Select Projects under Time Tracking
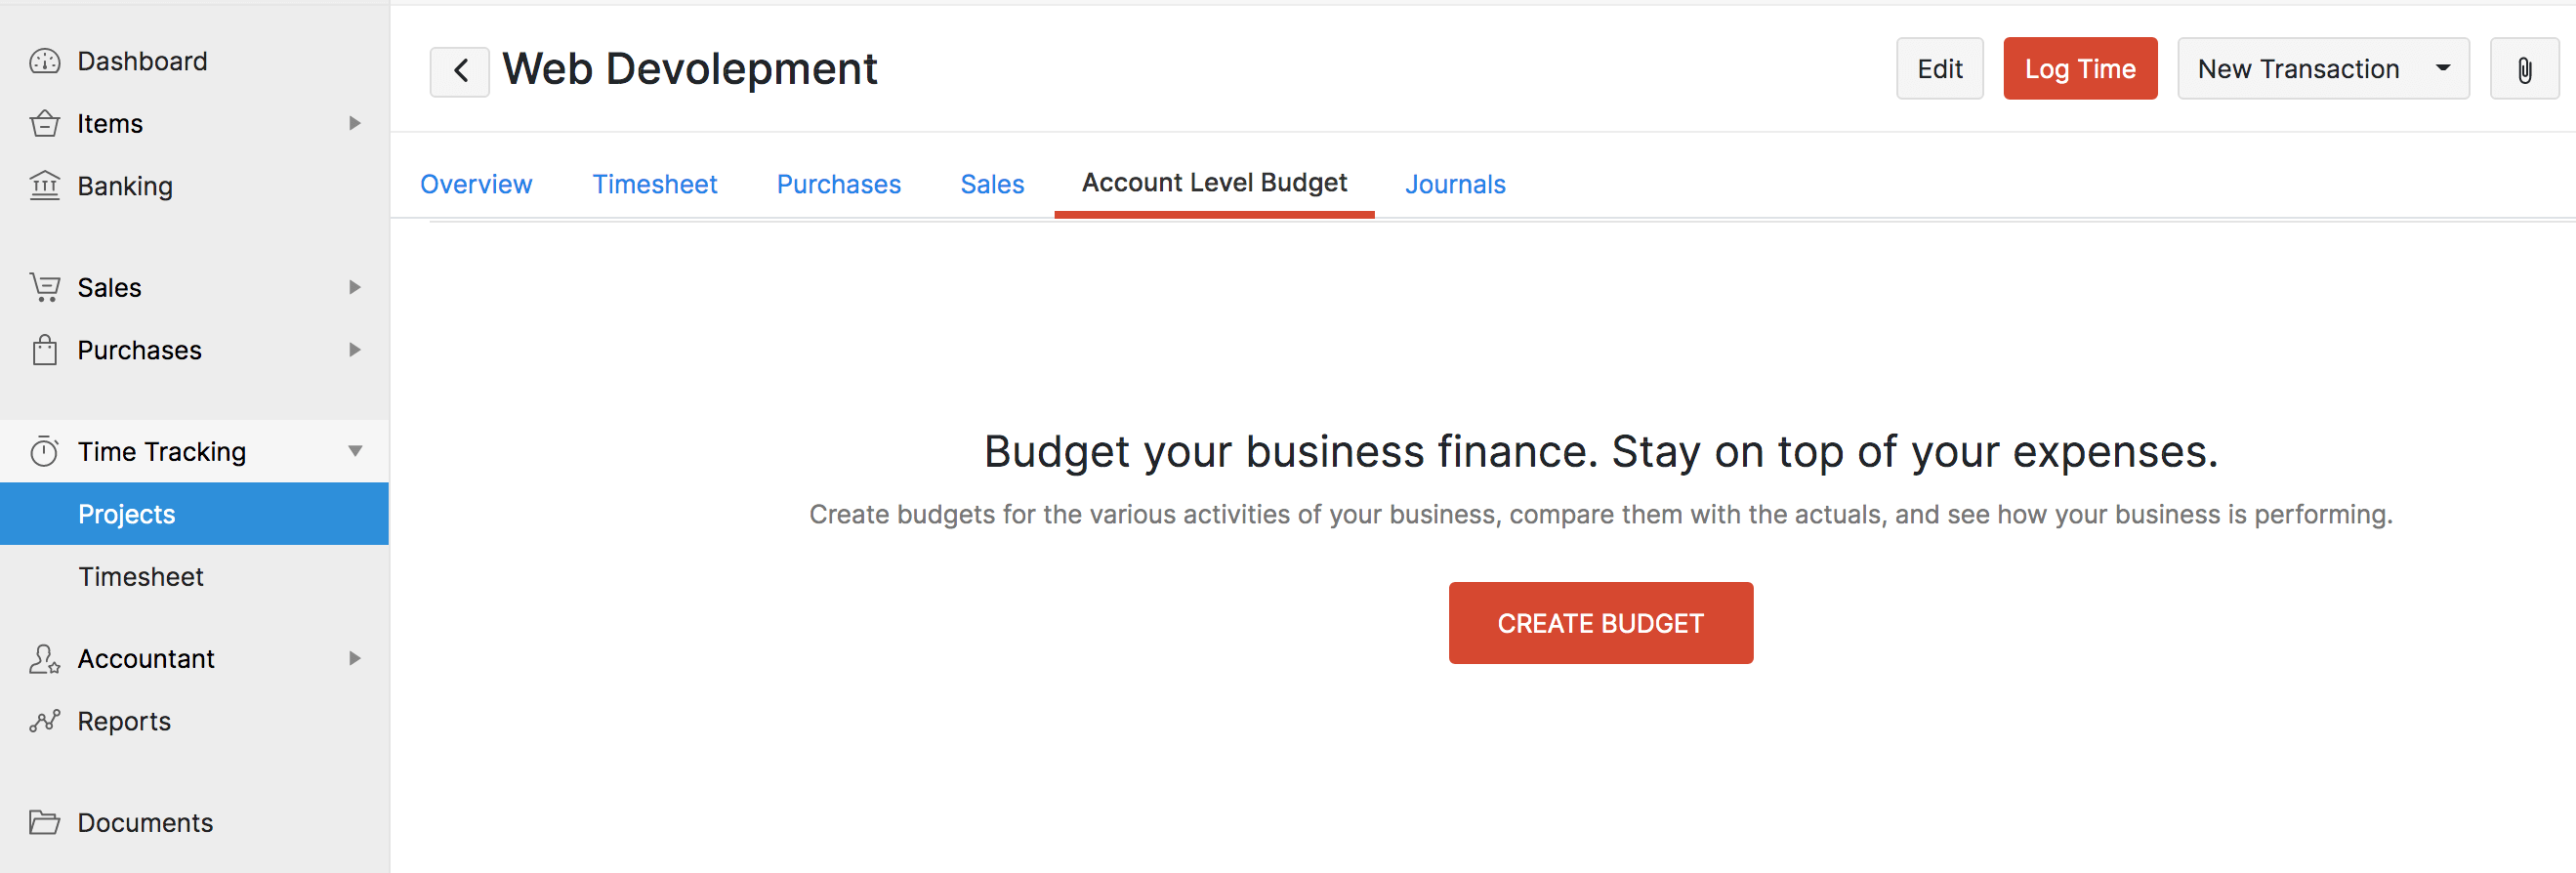 pos(127,514)
